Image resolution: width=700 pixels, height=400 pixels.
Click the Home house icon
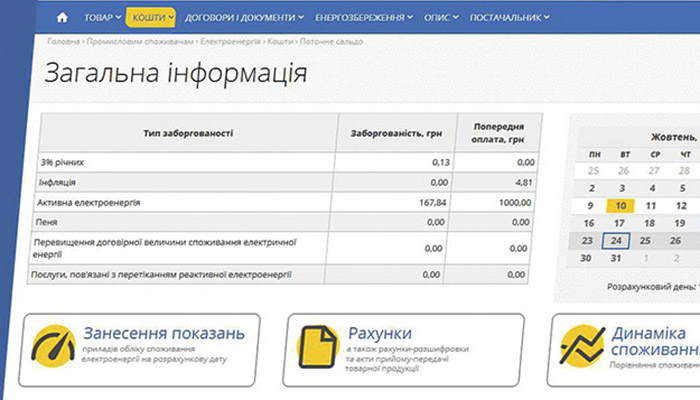click(x=63, y=17)
